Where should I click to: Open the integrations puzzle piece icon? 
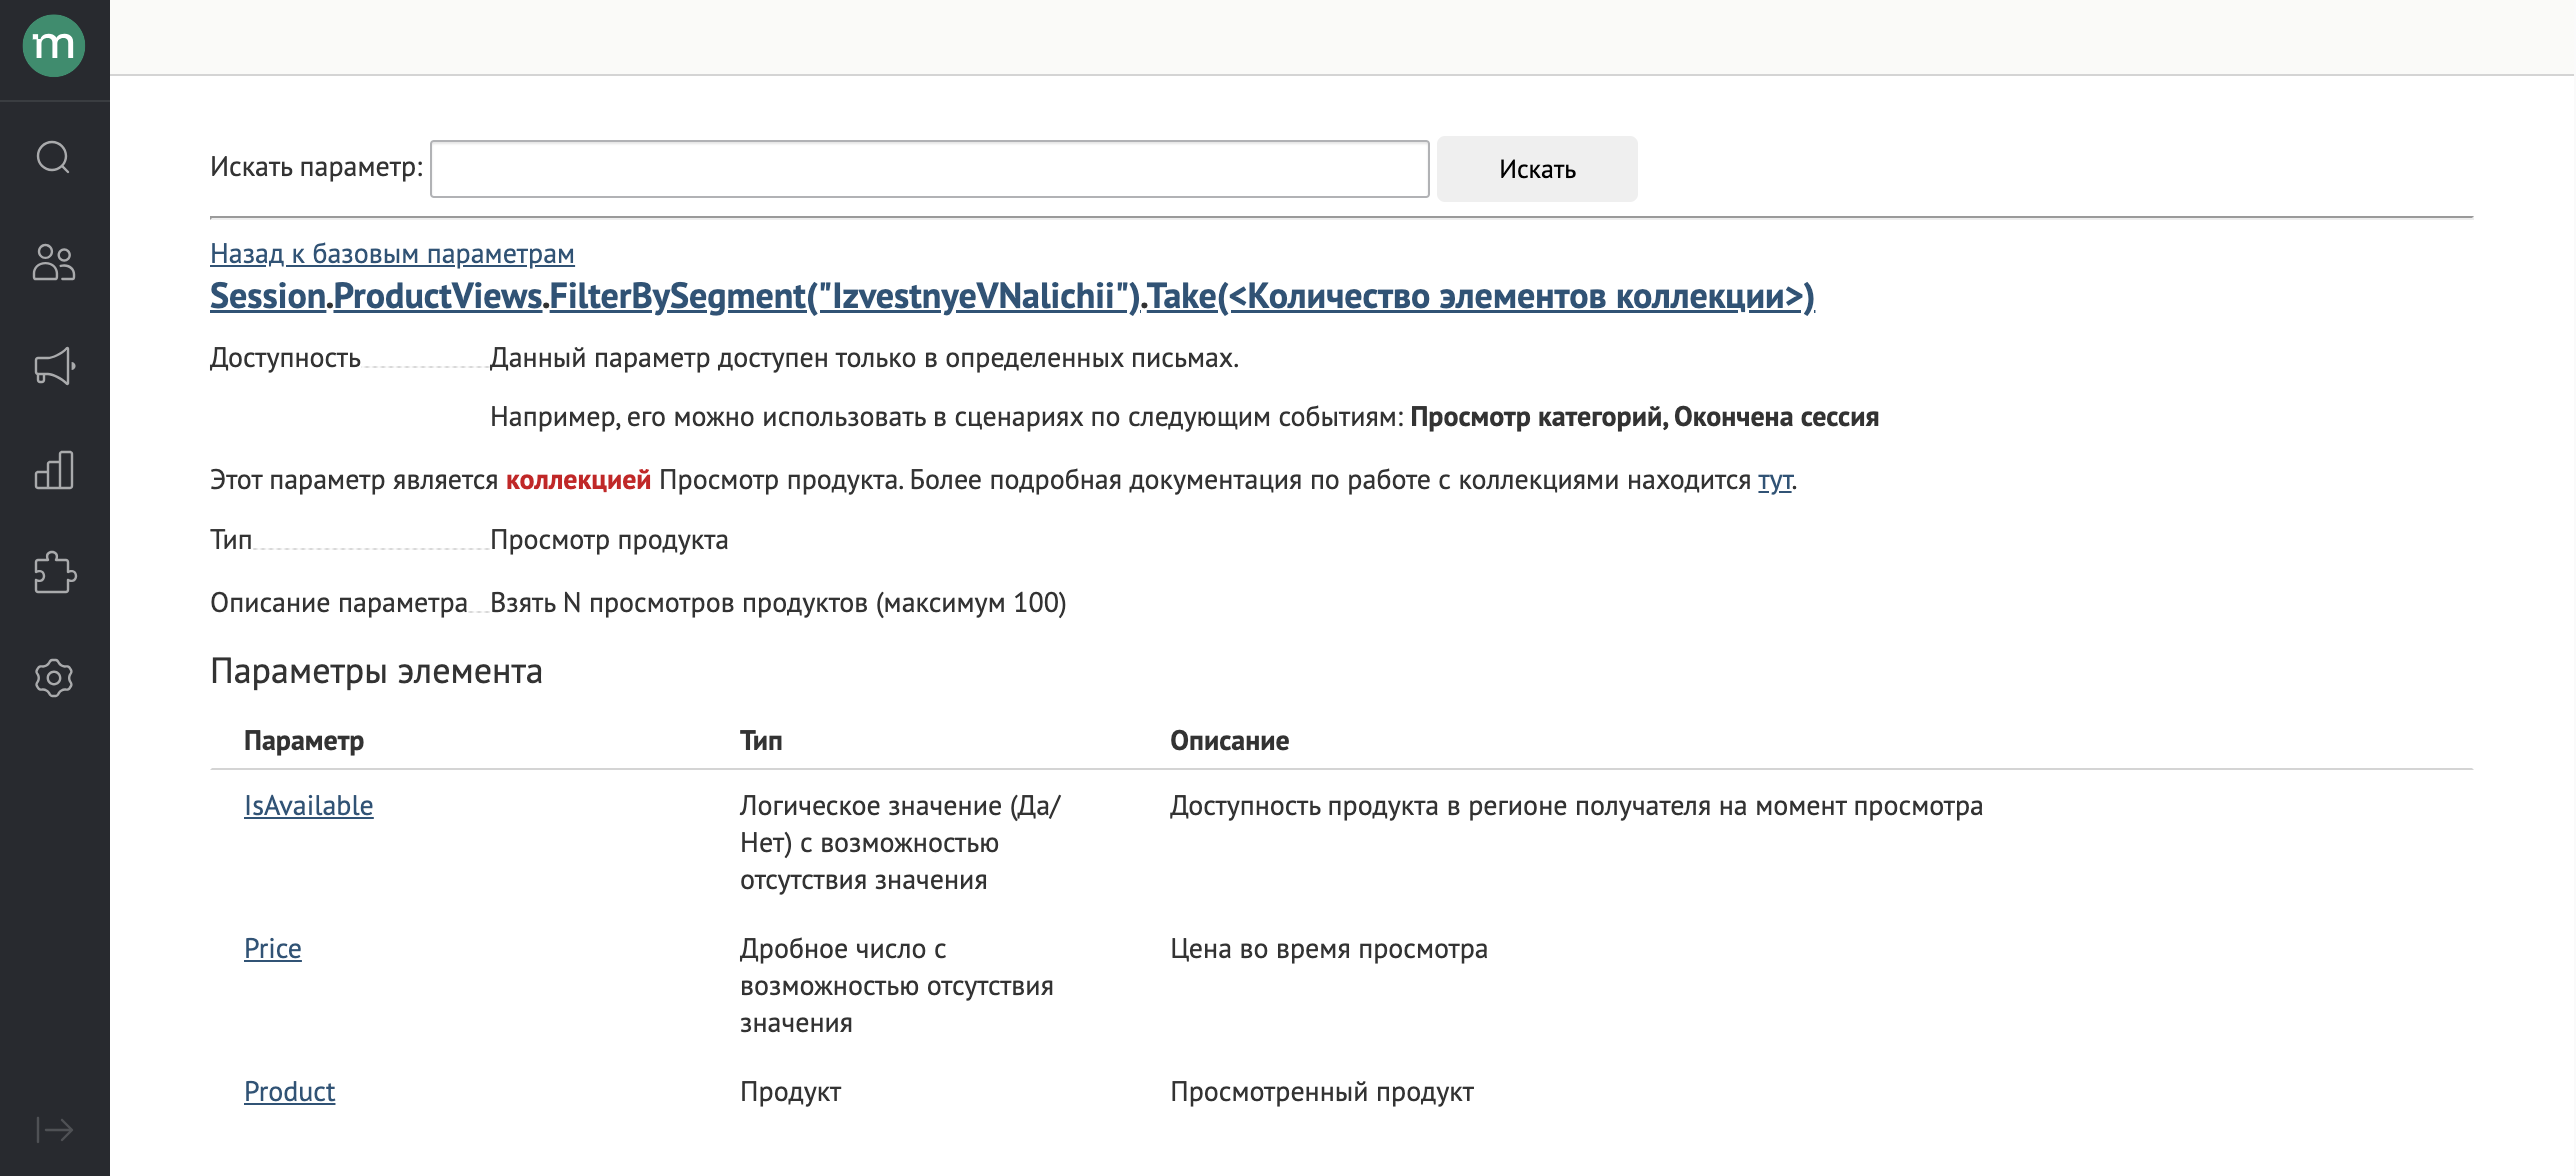54,573
